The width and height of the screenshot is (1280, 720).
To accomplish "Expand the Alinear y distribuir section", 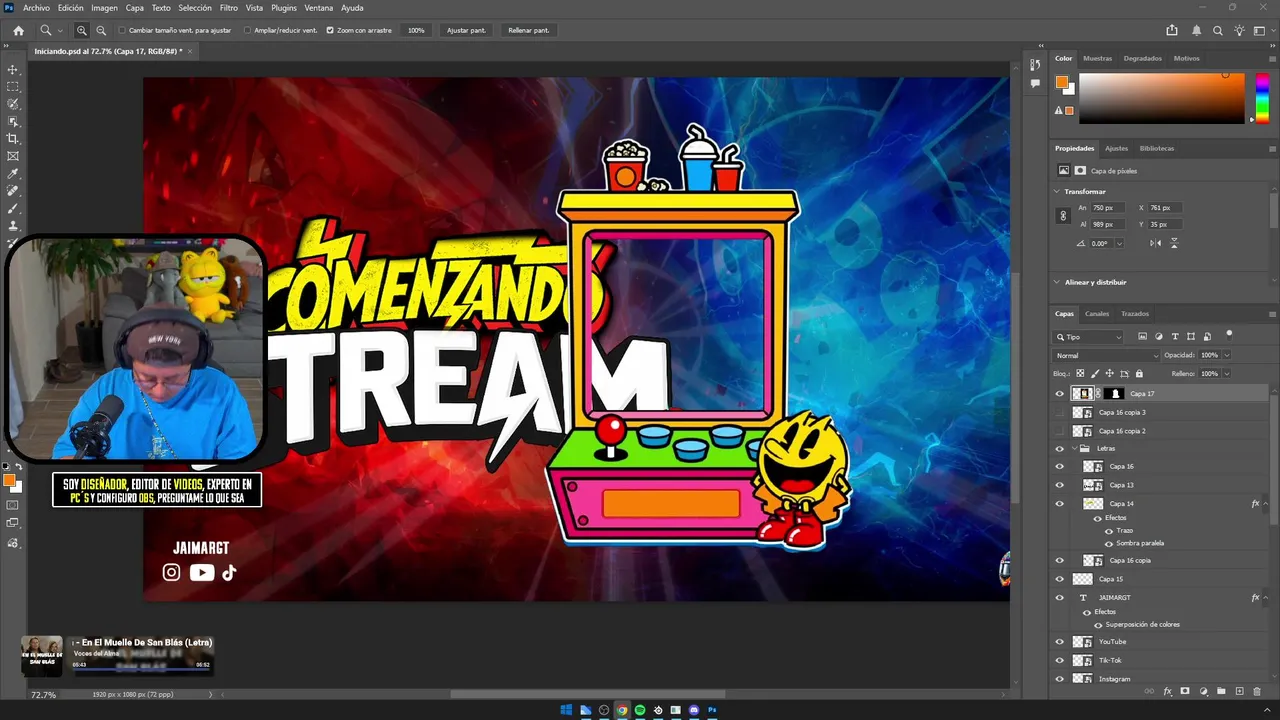I will tap(1058, 282).
